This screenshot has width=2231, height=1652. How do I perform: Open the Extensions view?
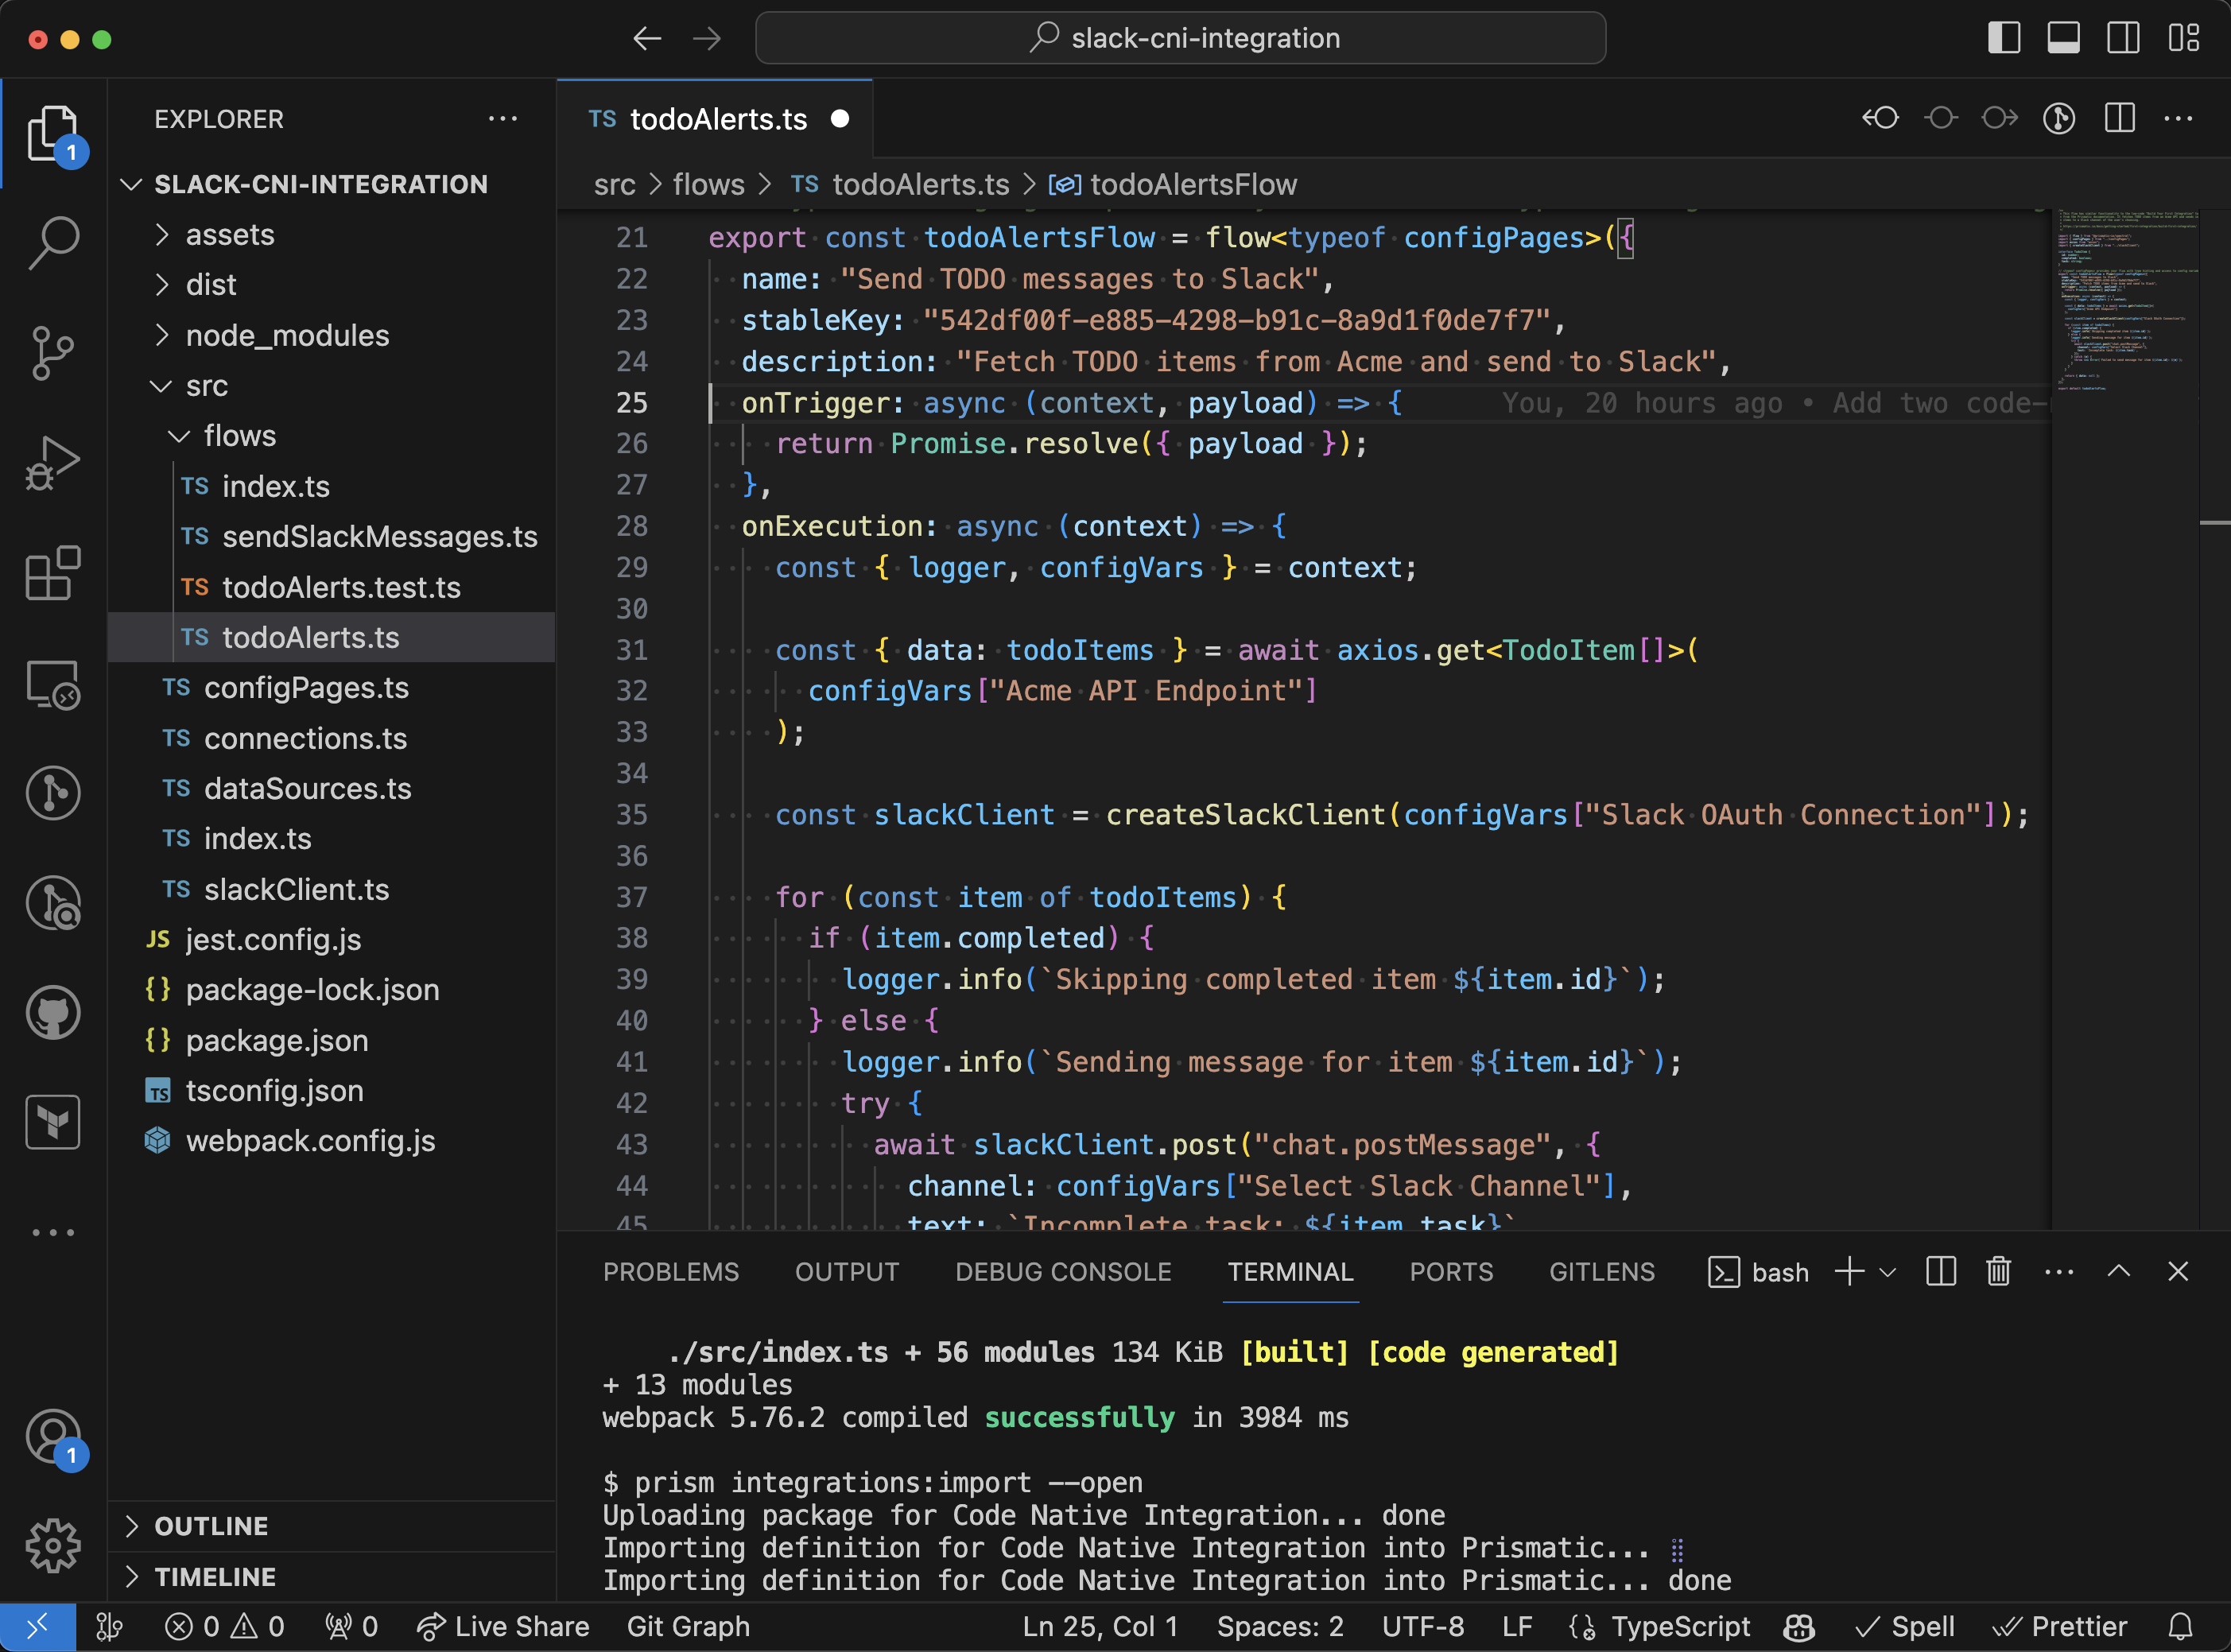(x=53, y=573)
